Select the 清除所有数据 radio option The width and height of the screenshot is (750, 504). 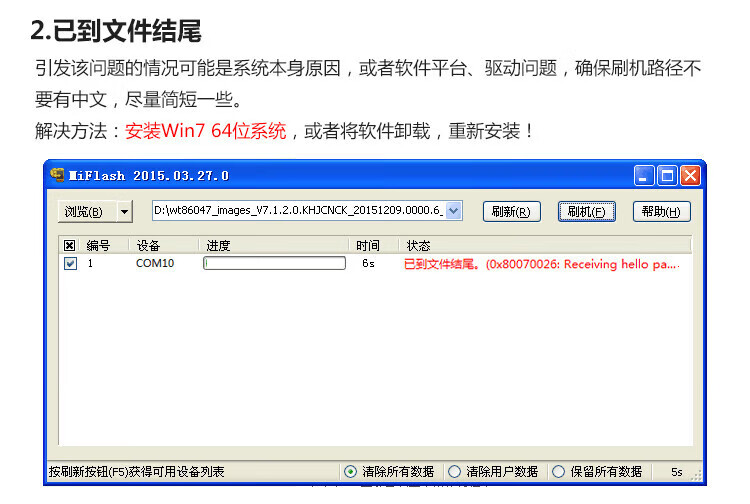tap(350, 471)
